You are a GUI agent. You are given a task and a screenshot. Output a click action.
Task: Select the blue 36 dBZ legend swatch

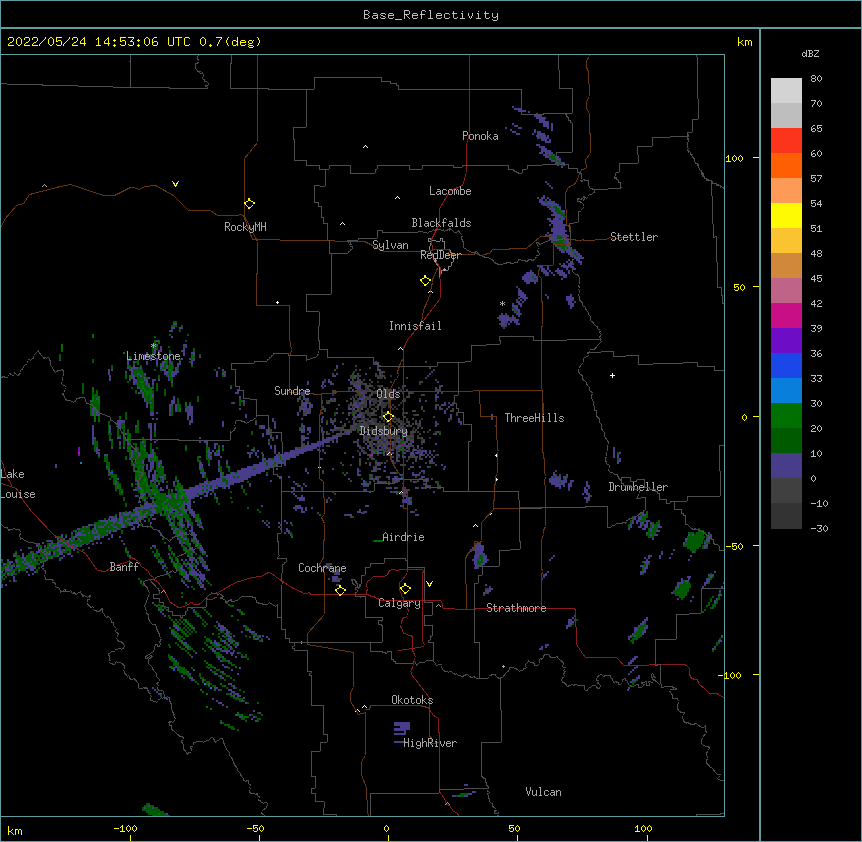pos(786,365)
